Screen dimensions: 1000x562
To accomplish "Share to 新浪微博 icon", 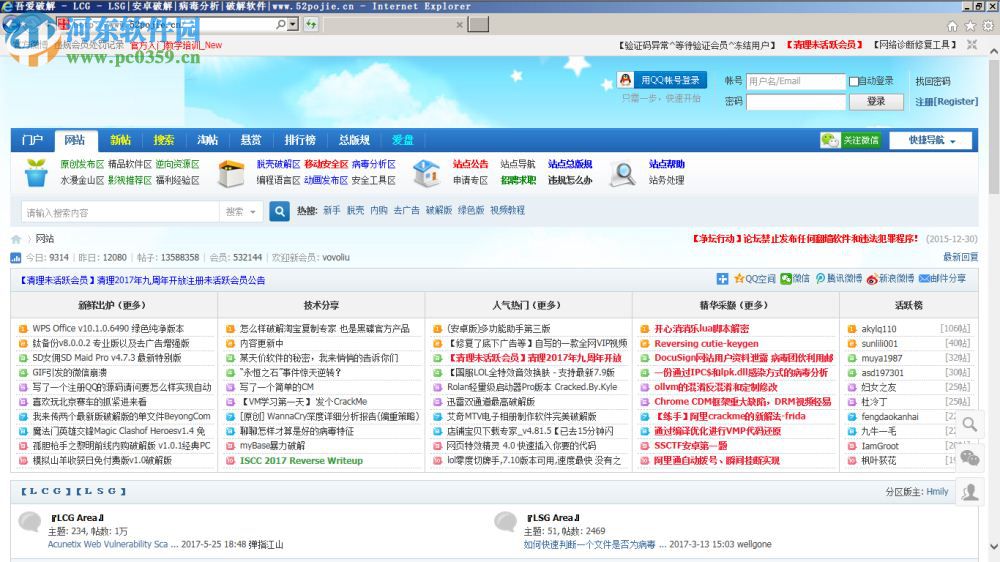I will [872, 279].
